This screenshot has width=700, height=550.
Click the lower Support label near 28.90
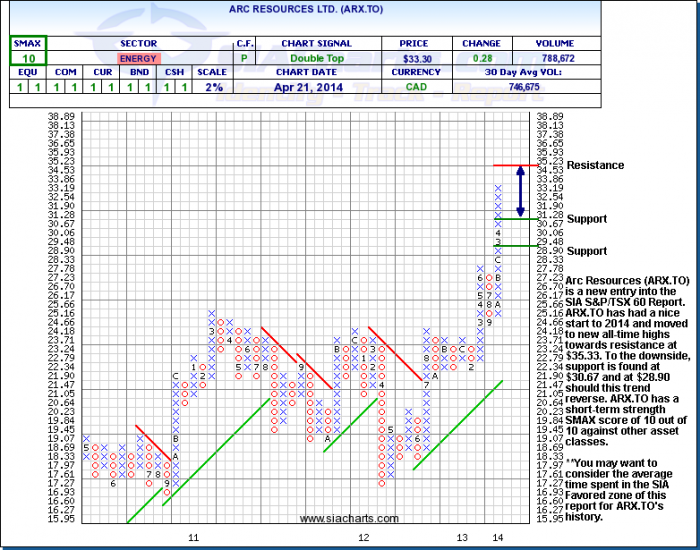point(586,250)
